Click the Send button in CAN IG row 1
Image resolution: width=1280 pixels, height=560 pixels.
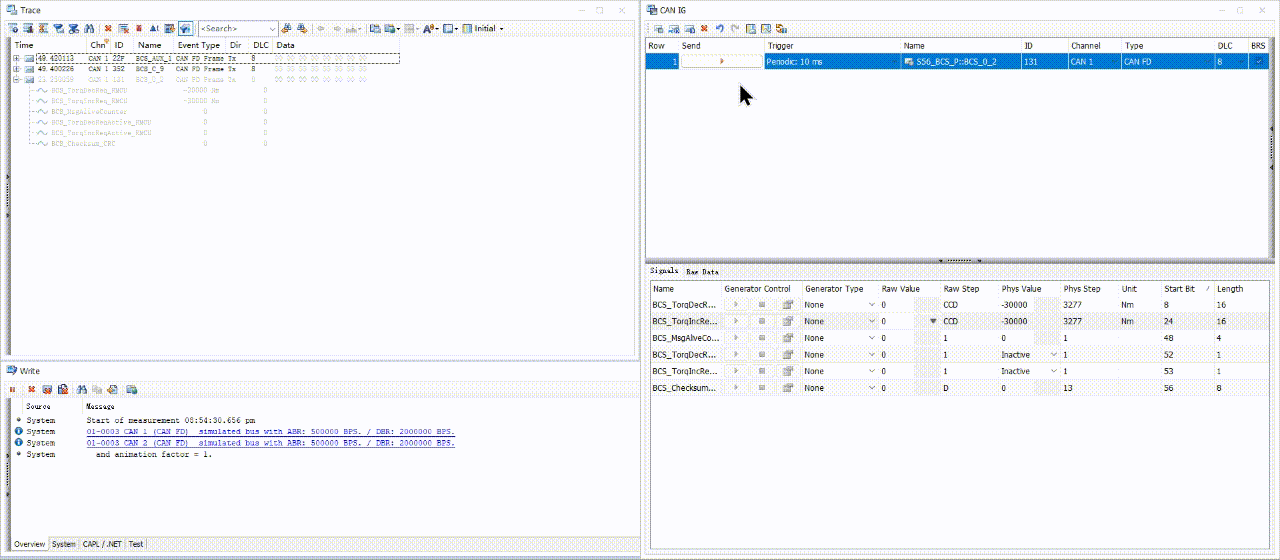click(721, 61)
